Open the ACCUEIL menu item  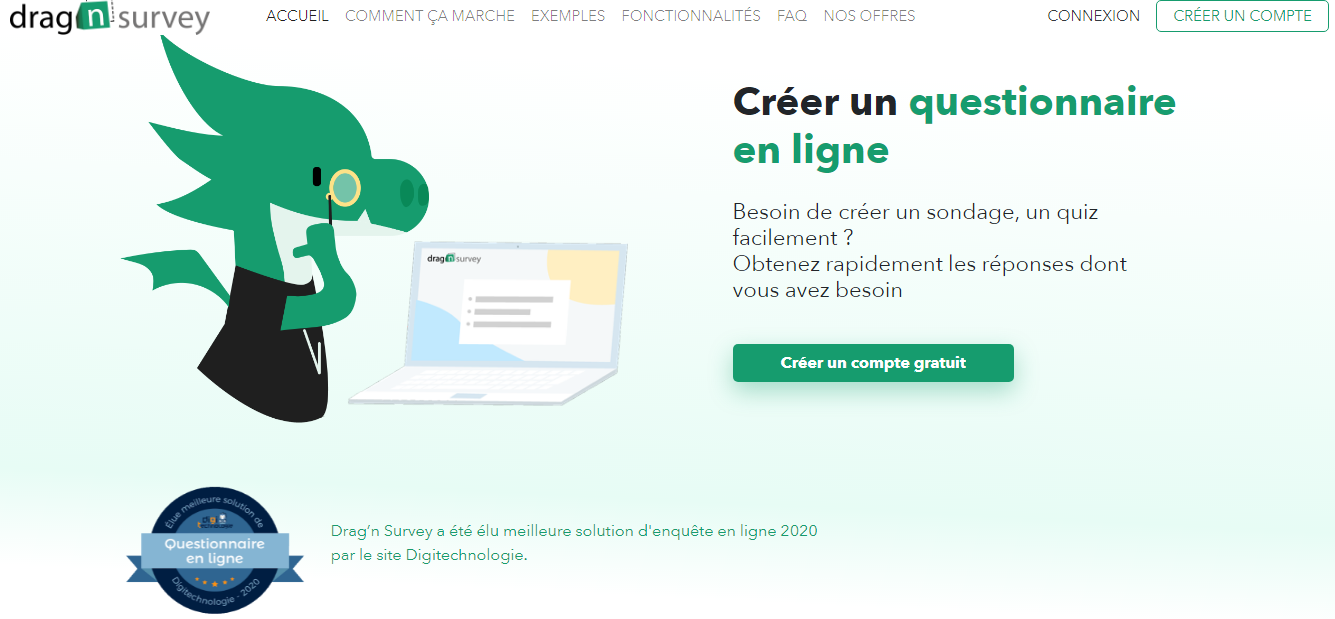pyautogui.click(x=297, y=16)
